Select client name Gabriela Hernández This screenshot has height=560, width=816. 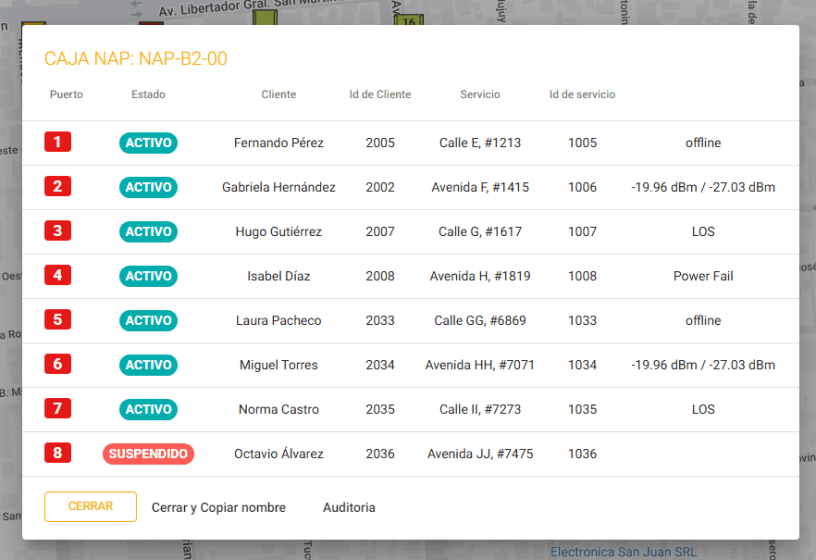coord(278,187)
